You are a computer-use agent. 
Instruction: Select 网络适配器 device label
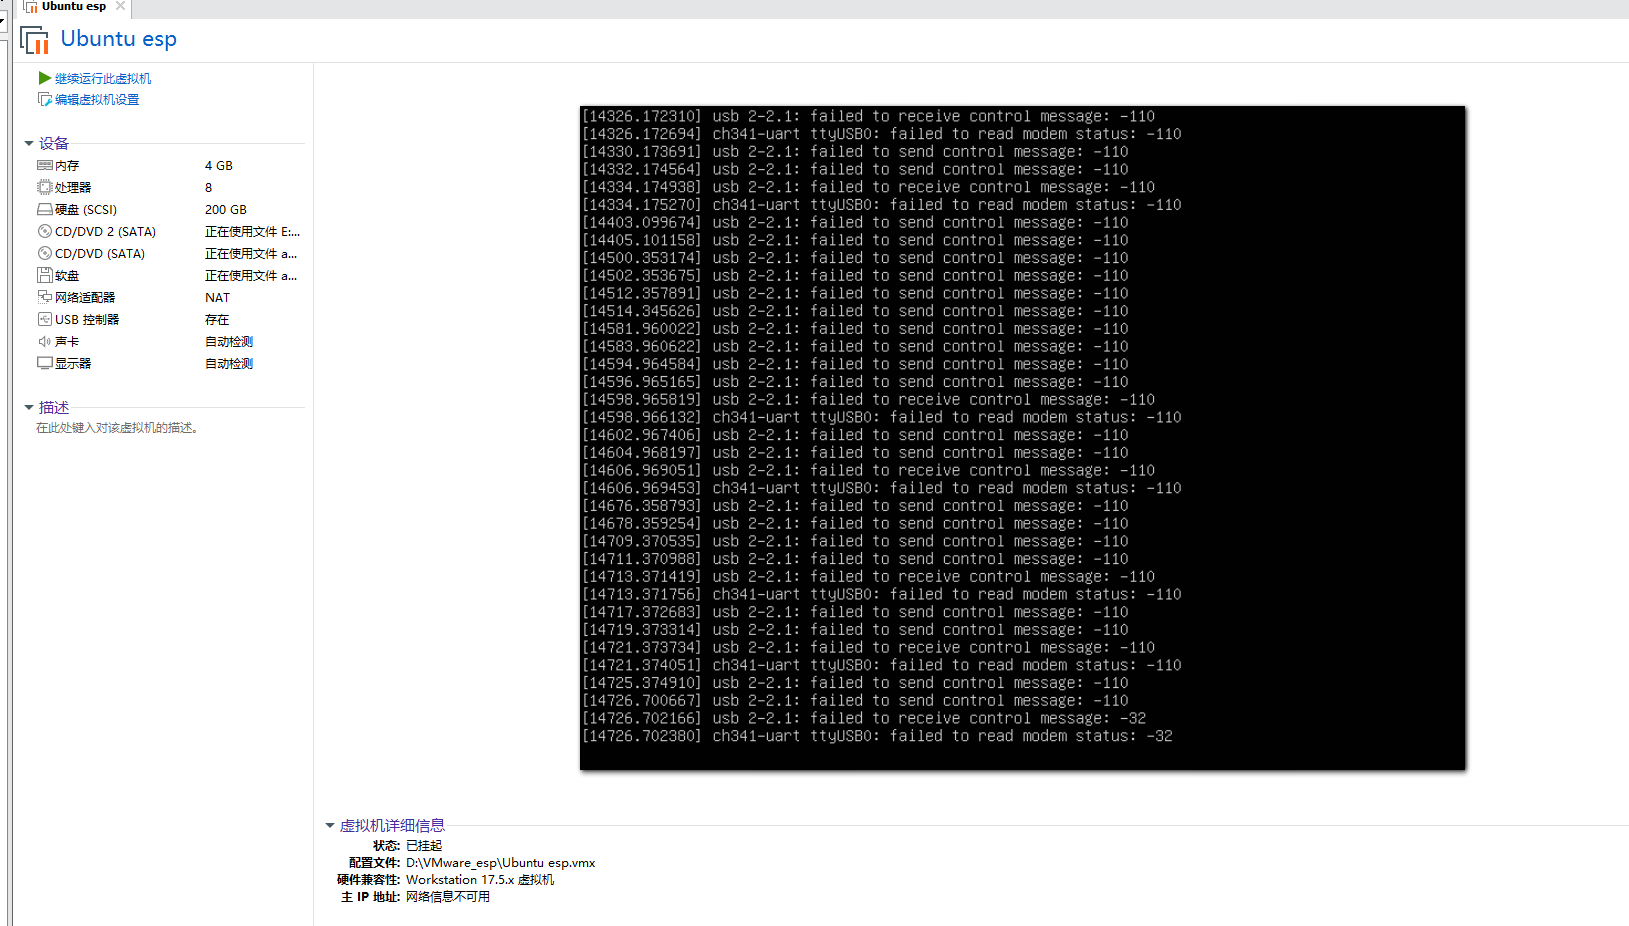(x=85, y=297)
